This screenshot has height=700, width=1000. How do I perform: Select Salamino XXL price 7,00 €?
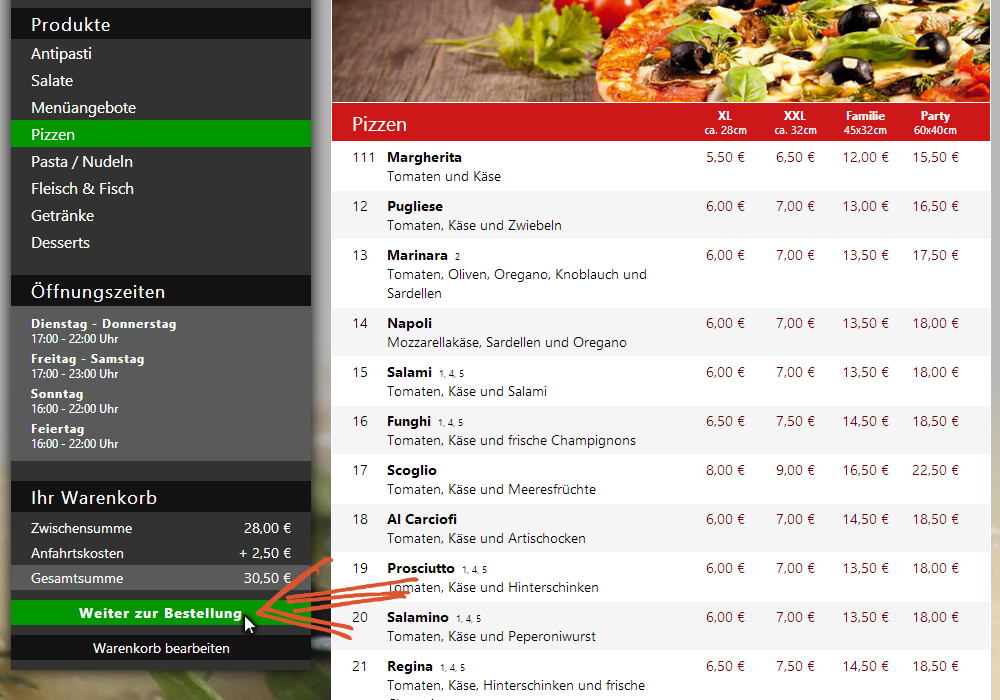coord(795,618)
